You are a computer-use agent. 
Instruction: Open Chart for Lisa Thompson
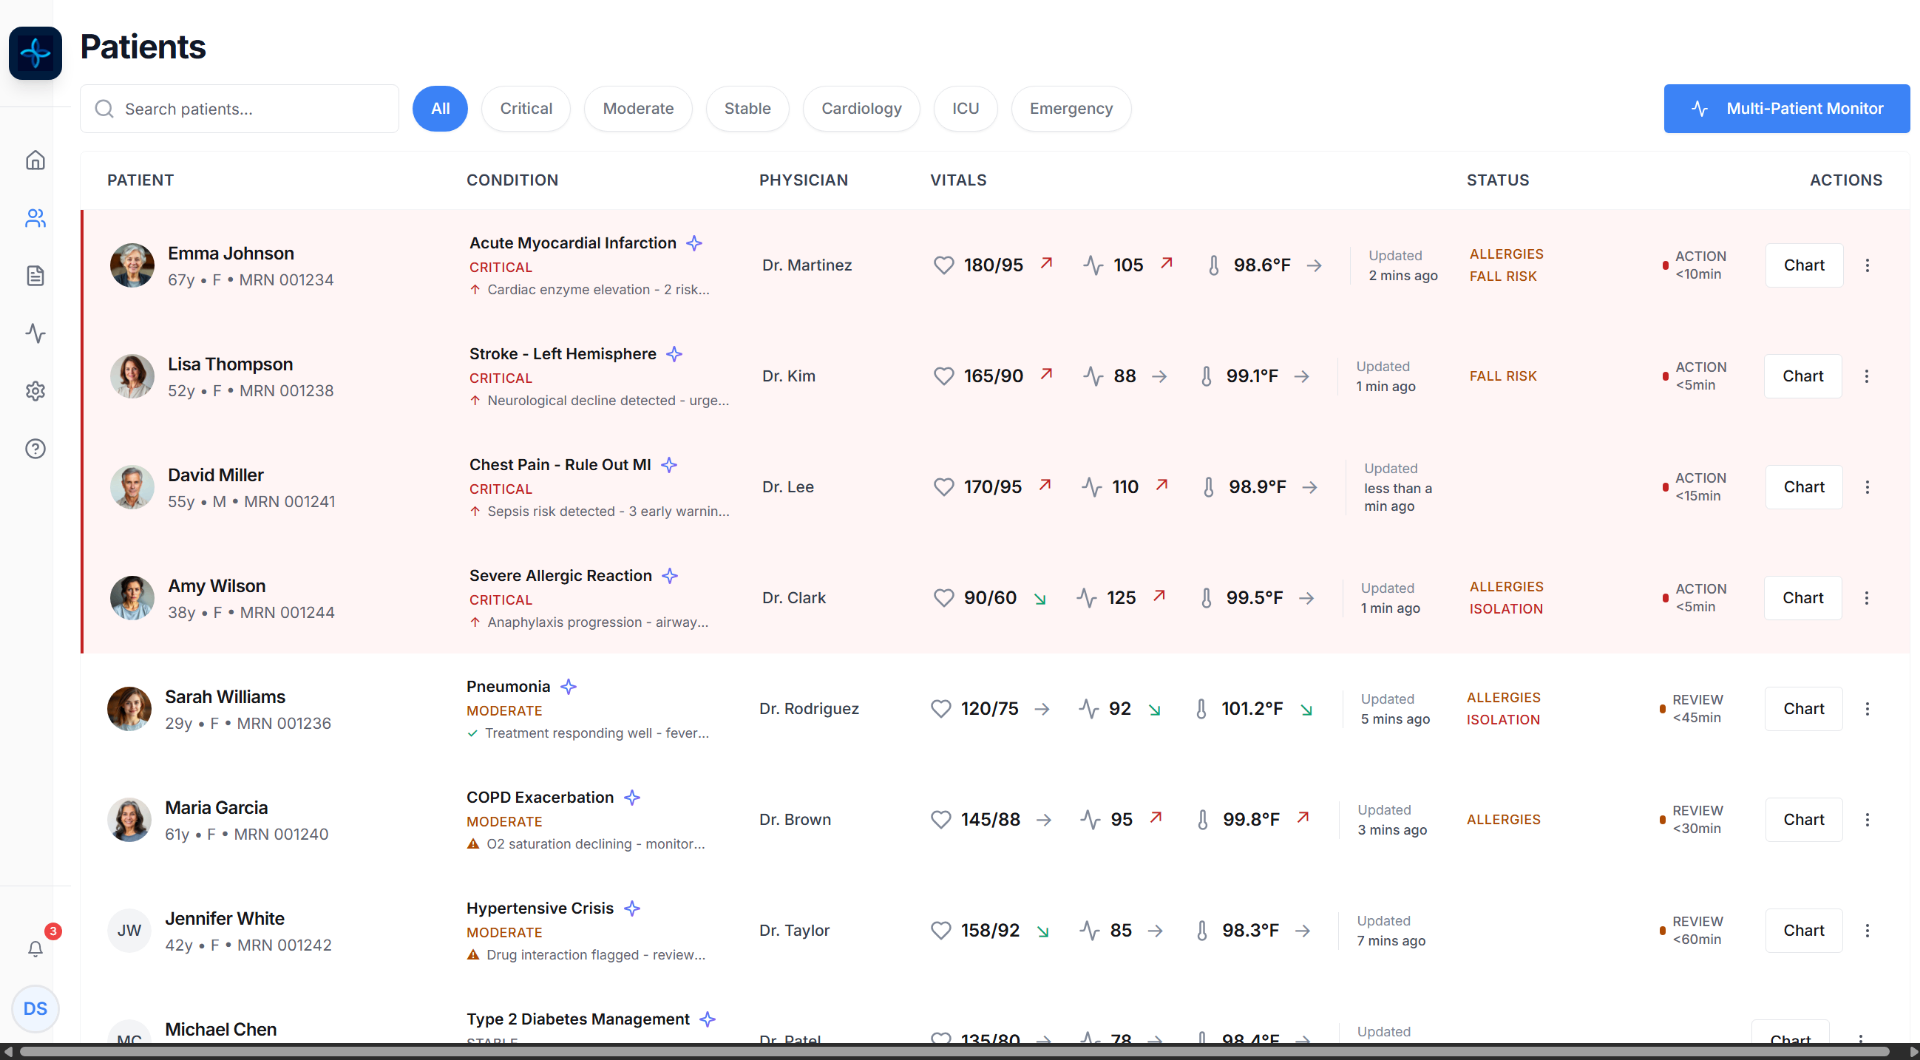click(1803, 376)
